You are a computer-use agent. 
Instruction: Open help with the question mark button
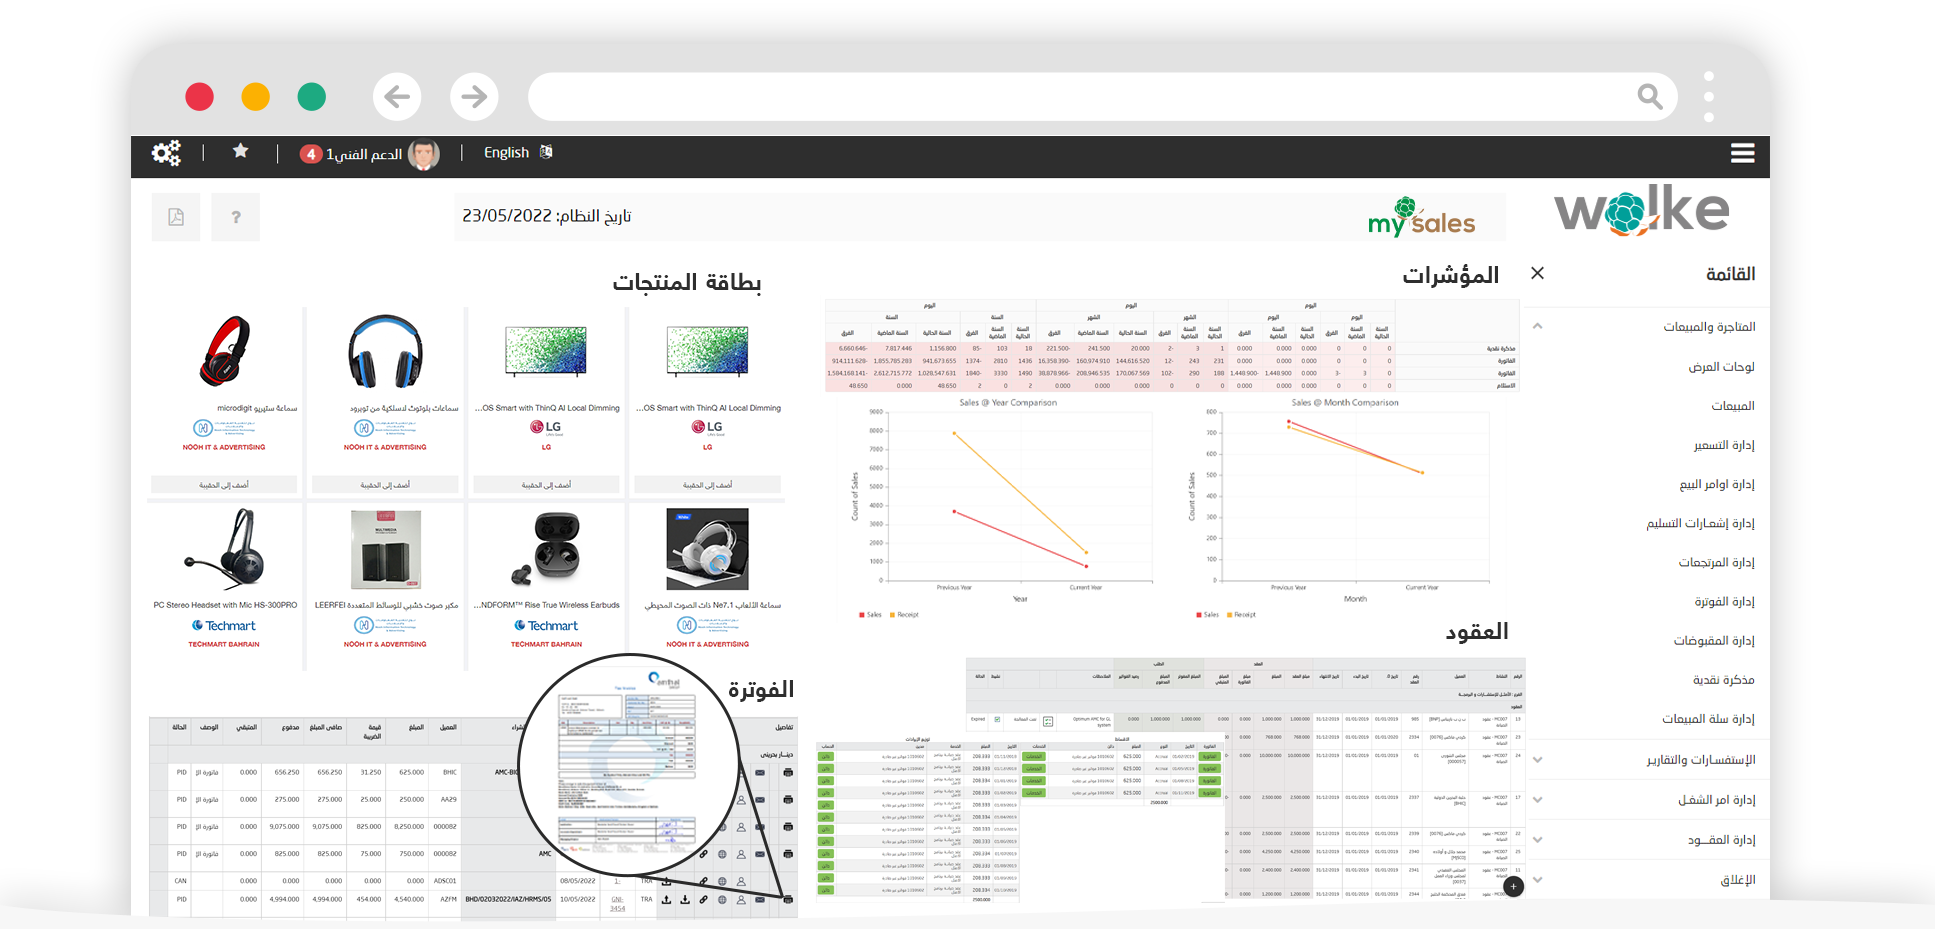[x=236, y=217]
